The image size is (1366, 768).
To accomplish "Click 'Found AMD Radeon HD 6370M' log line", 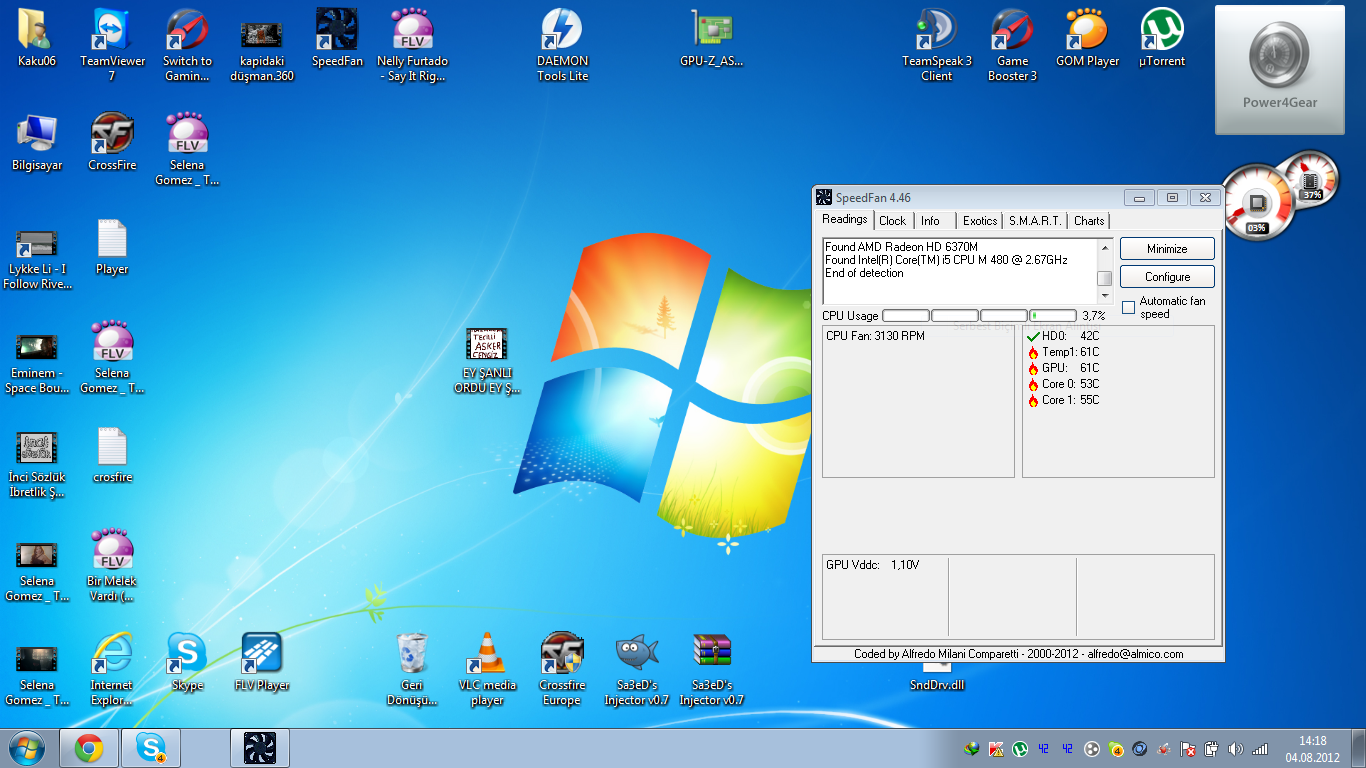I will [901, 247].
